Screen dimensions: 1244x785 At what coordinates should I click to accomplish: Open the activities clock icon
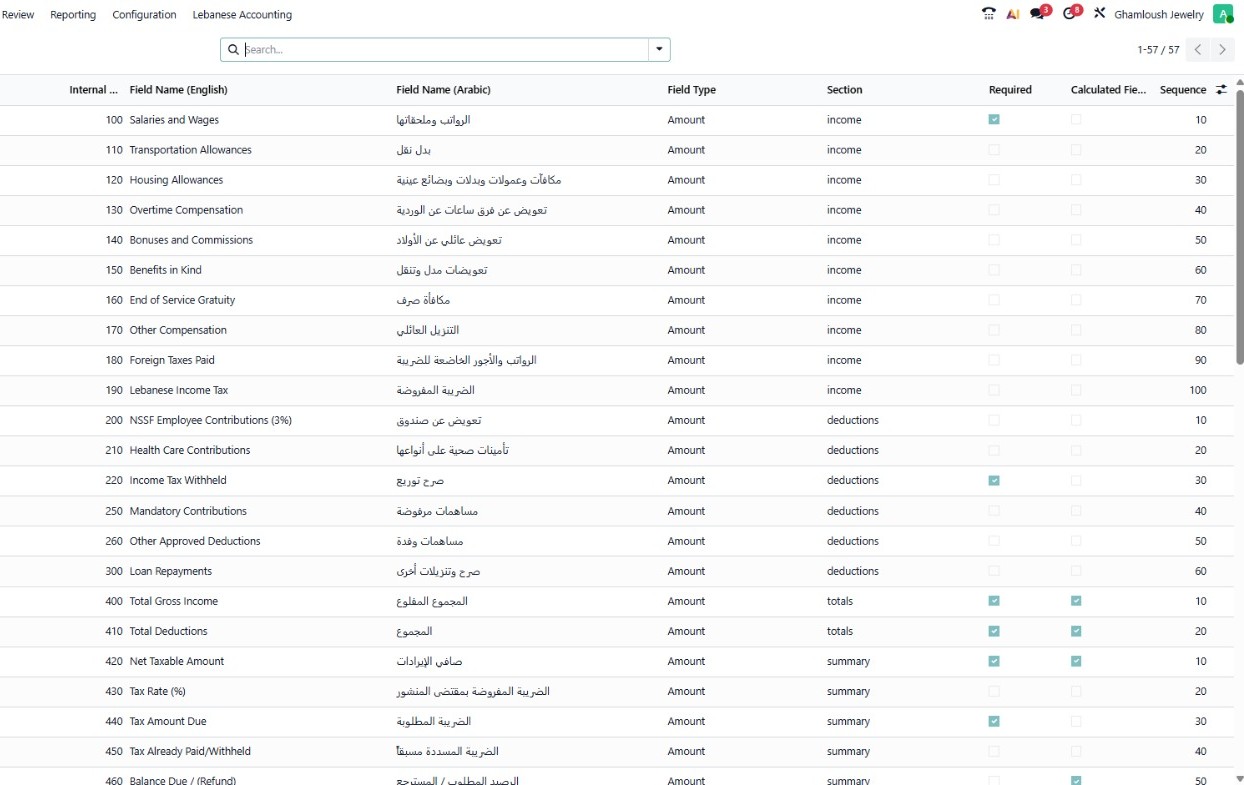1070,14
